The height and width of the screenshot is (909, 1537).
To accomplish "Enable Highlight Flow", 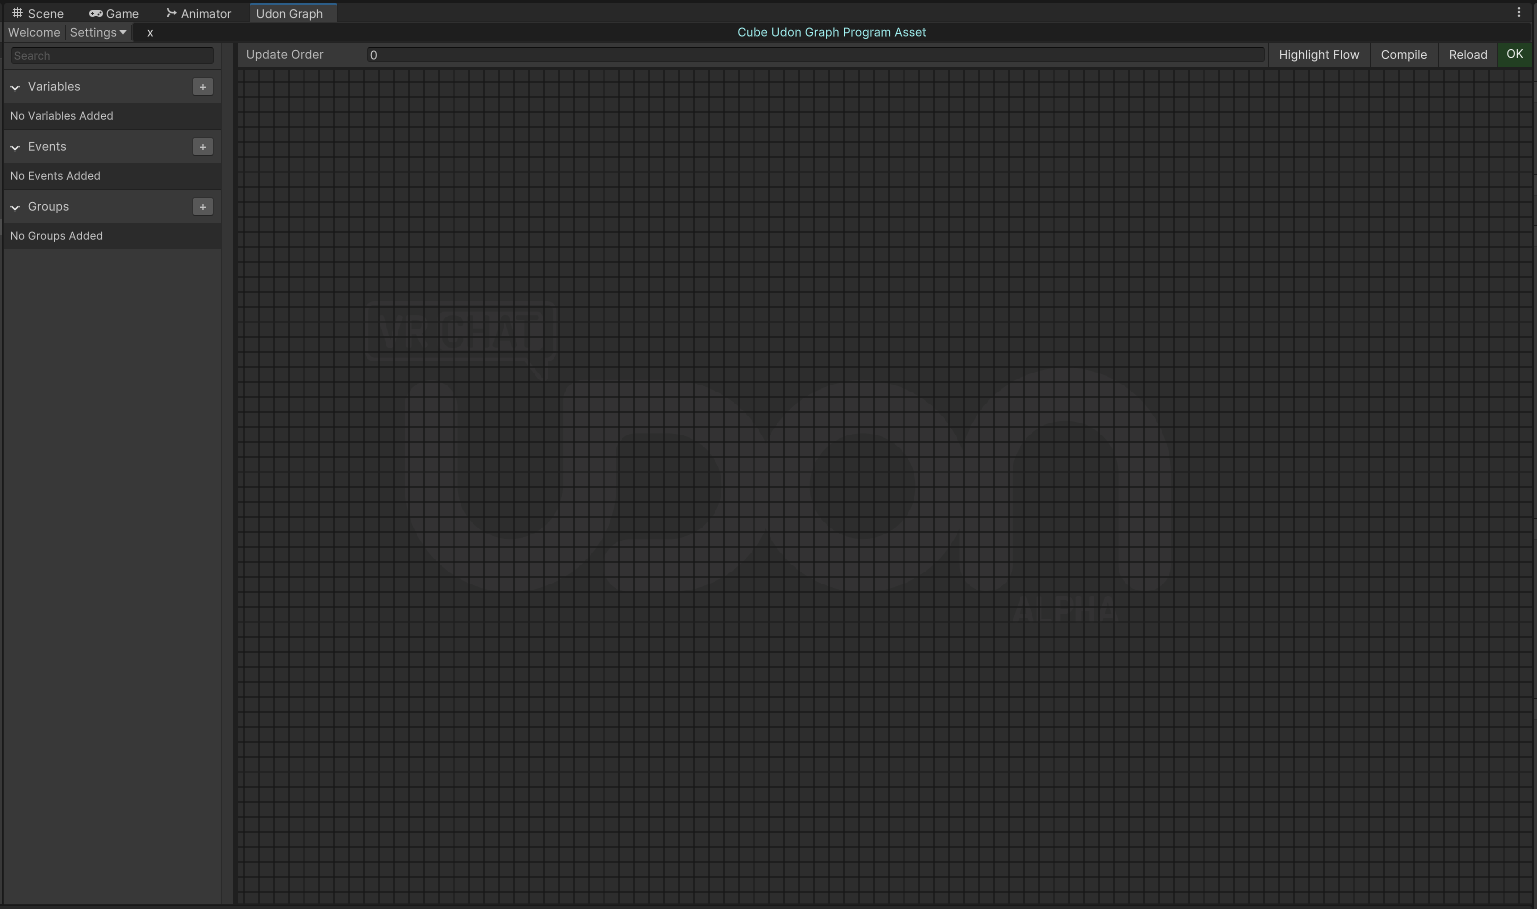I will [1318, 54].
